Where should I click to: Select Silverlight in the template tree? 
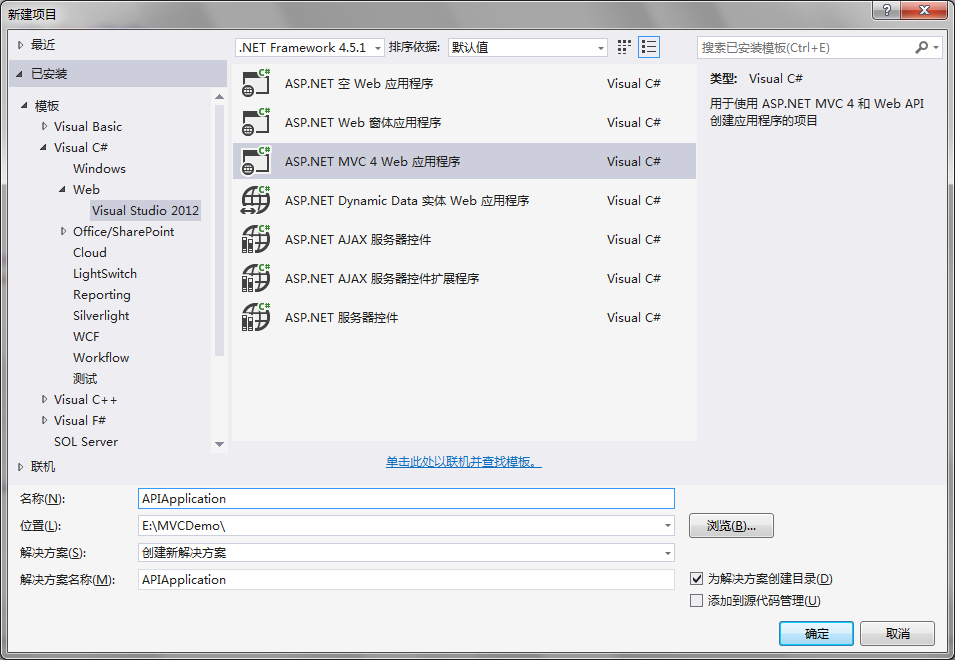(x=101, y=315)
